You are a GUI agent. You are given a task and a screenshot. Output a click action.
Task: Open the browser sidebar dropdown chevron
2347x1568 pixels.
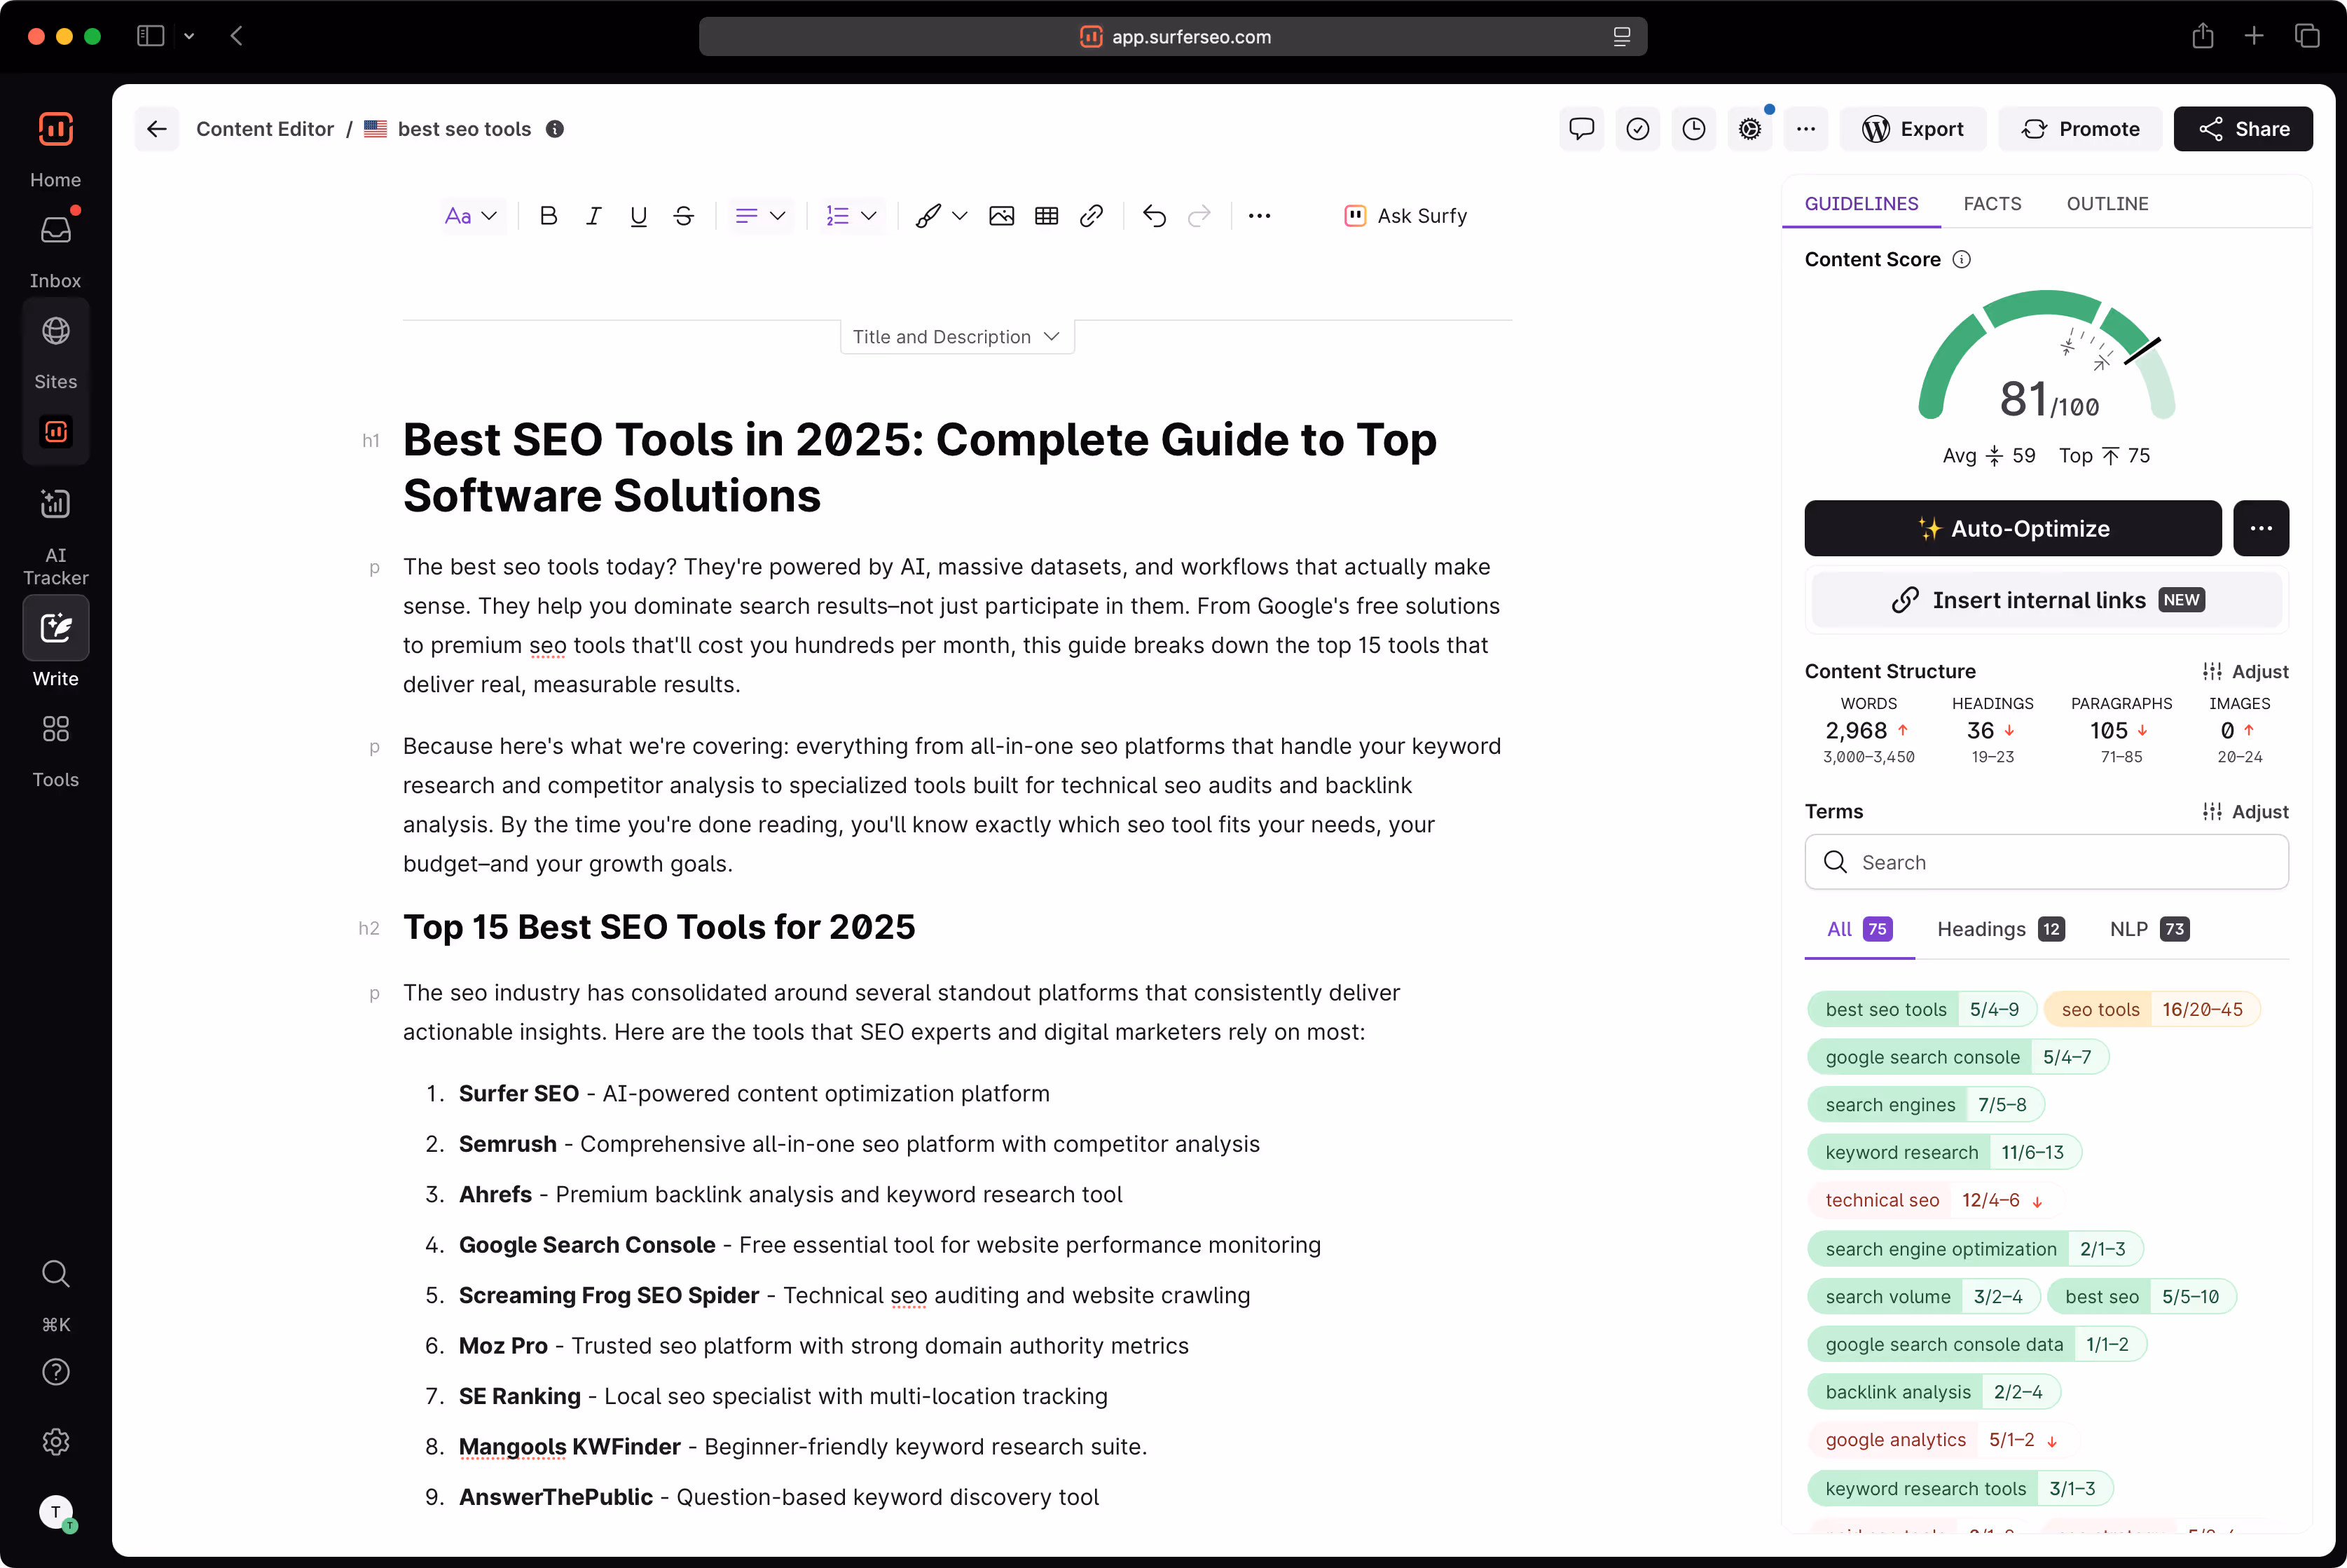click(189, 36)
